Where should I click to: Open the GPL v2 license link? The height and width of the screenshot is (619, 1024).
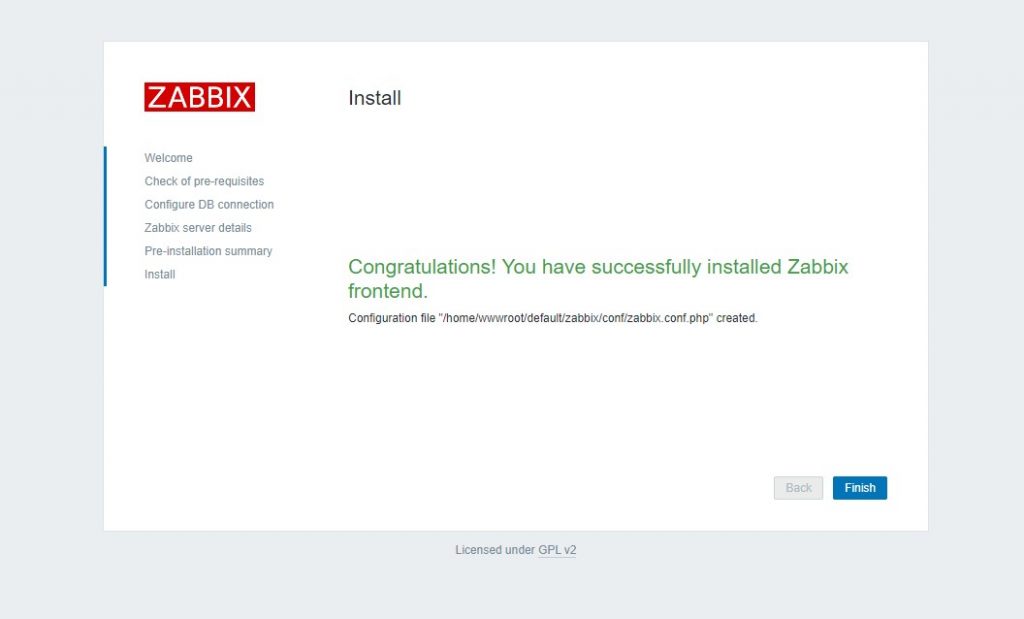tap(557, 550)
